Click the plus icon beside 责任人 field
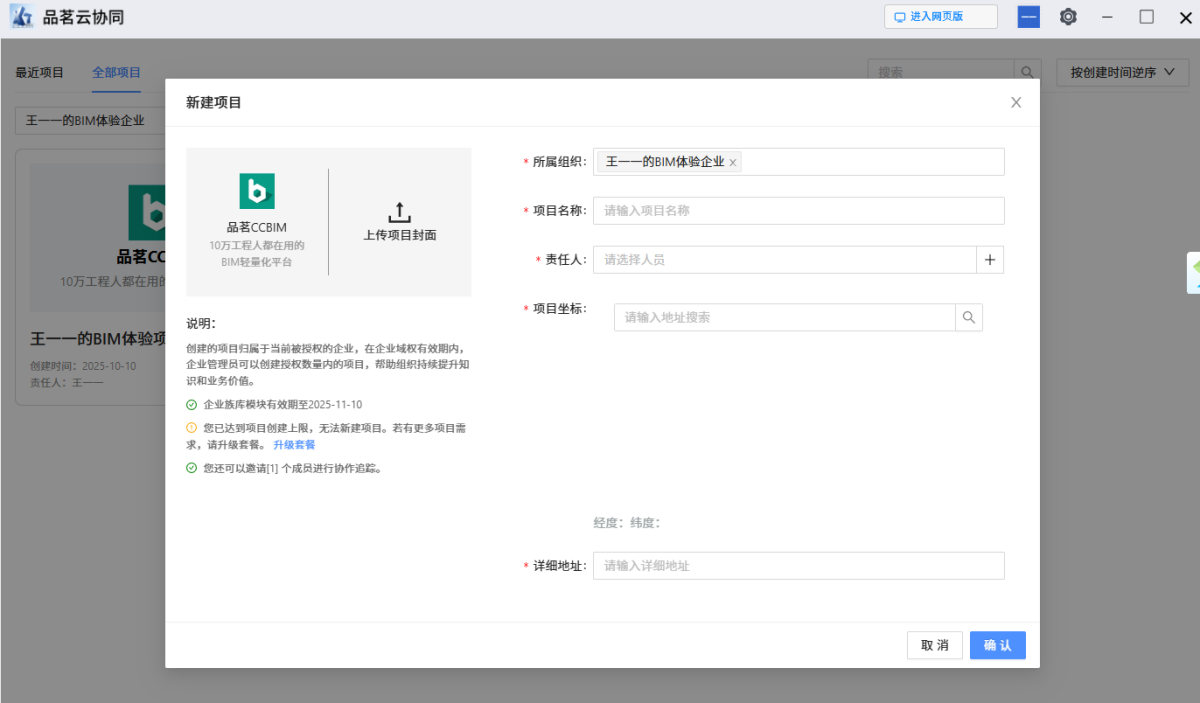 [990, 260]
